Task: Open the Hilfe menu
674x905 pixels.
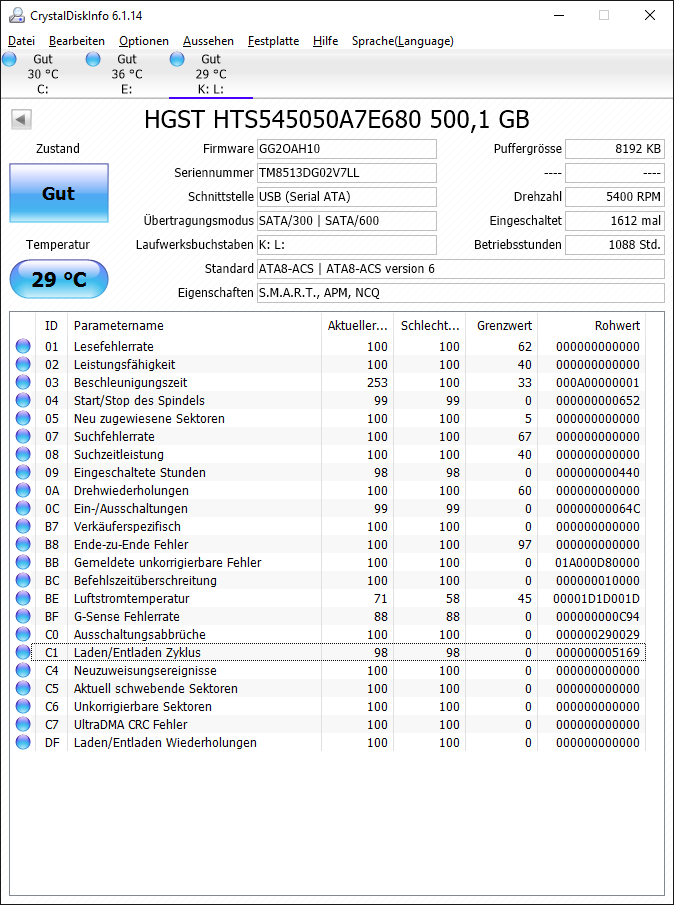Action: [325, 41]
